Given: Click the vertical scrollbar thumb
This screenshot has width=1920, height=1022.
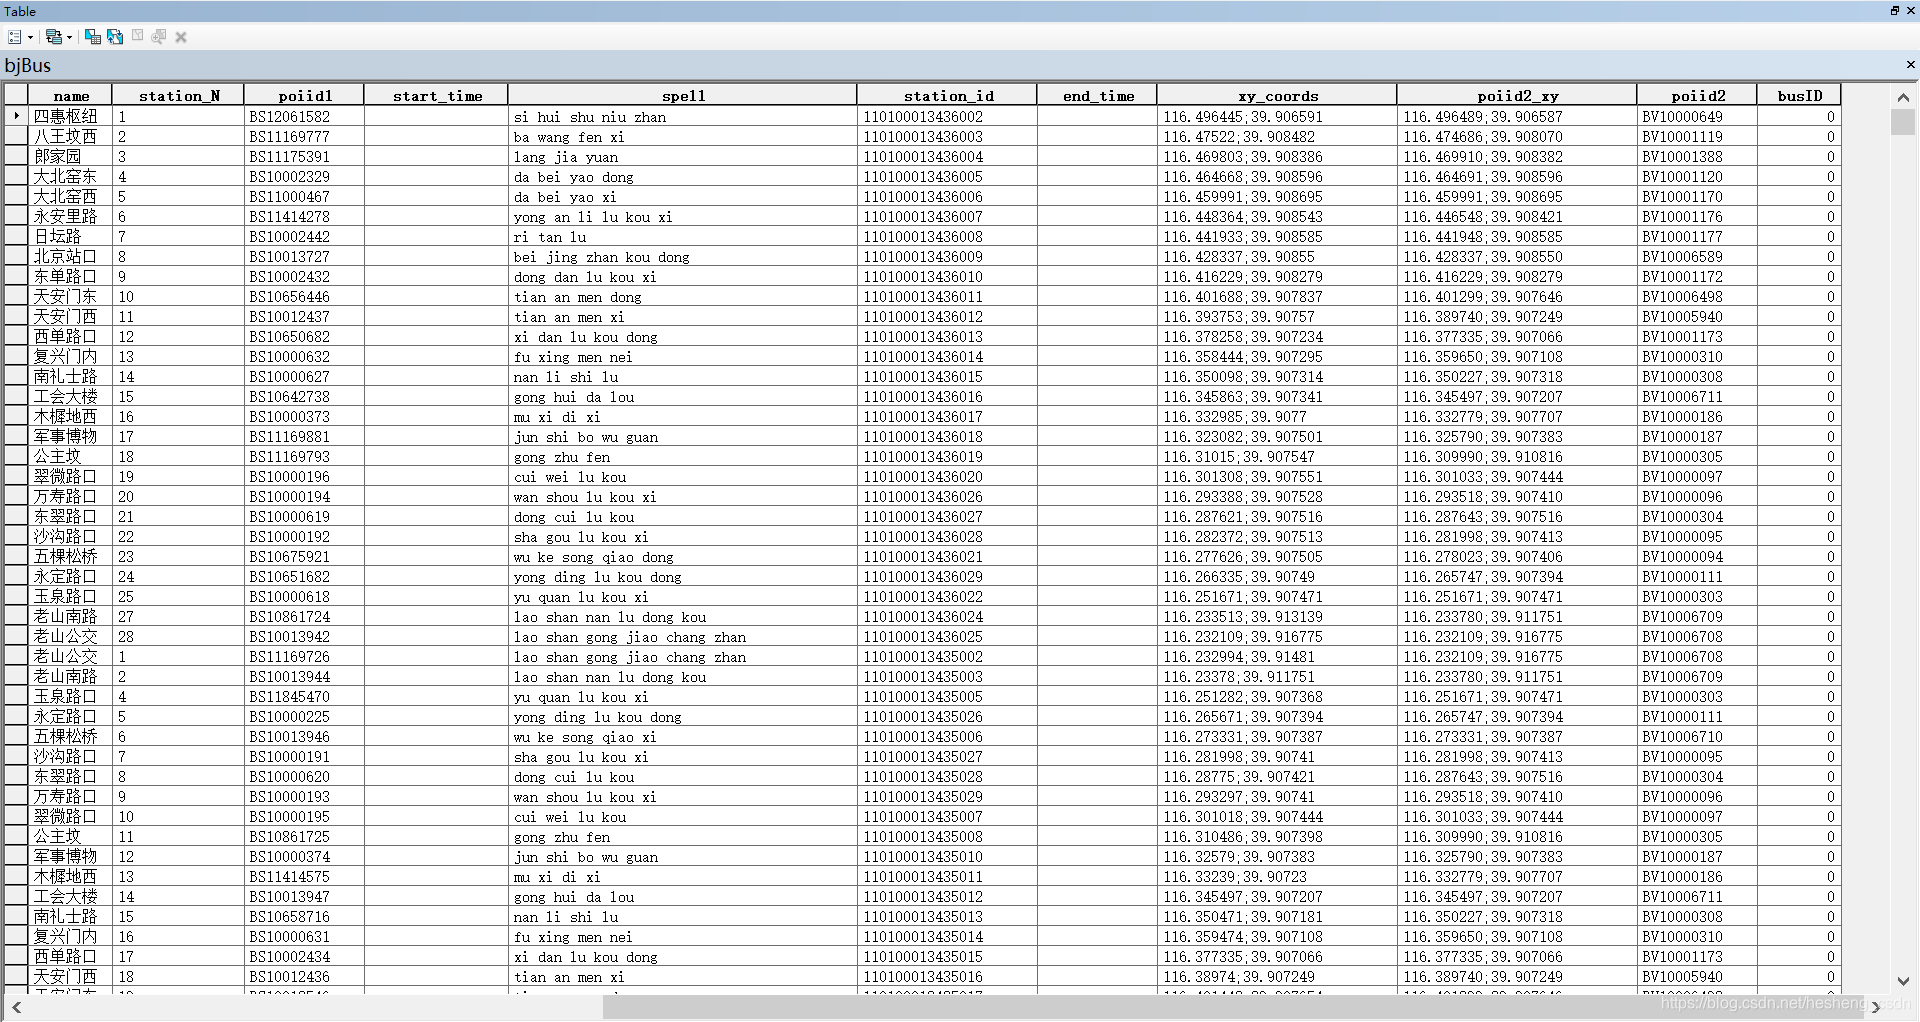Looking at the screenshot, I should (1903, 122).
